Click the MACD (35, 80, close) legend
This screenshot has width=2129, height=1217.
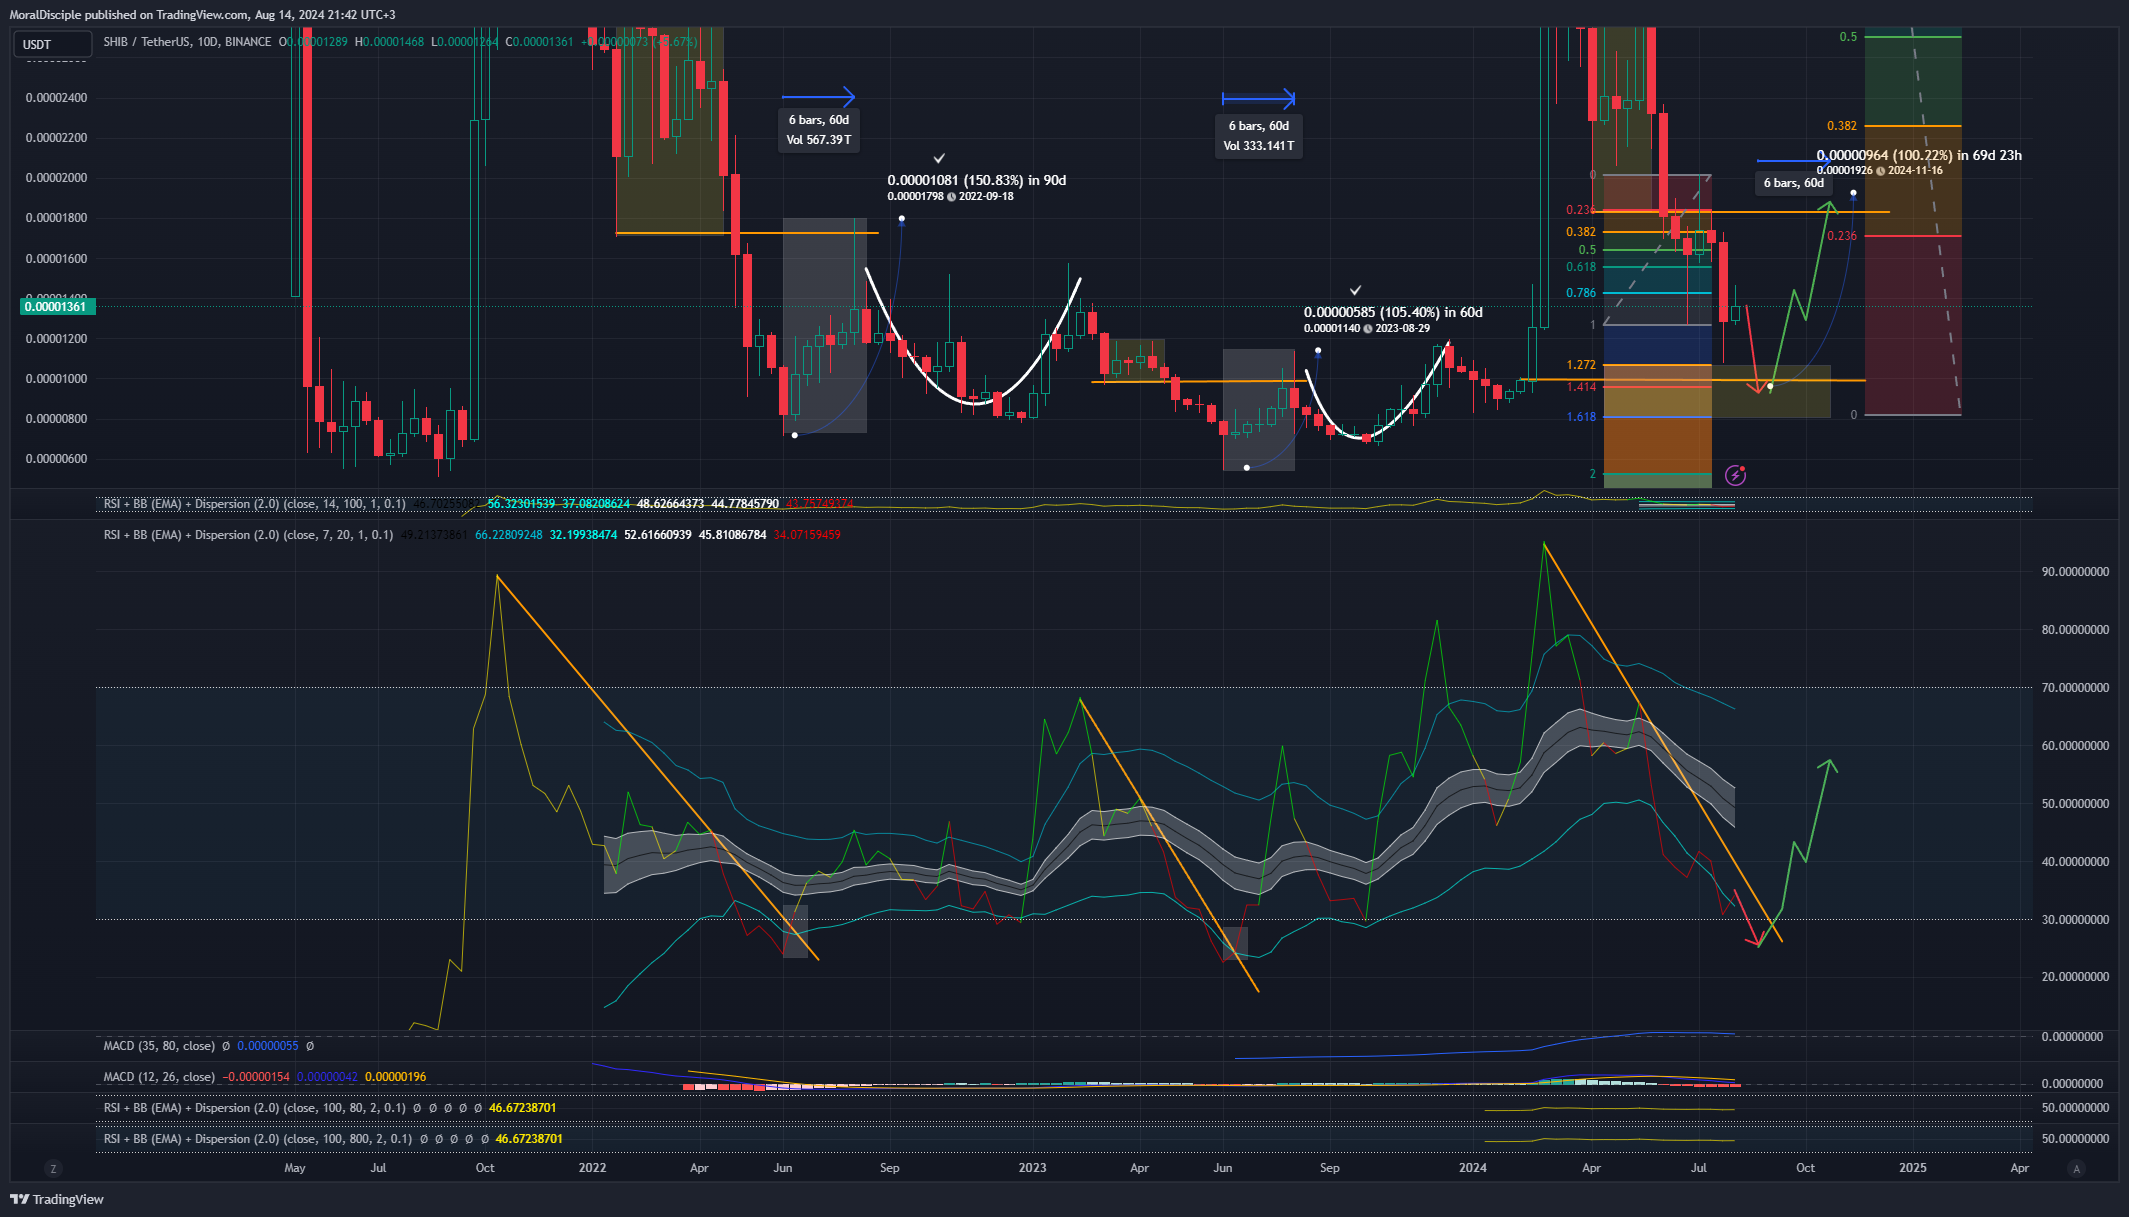click(x=159, y=1046)
